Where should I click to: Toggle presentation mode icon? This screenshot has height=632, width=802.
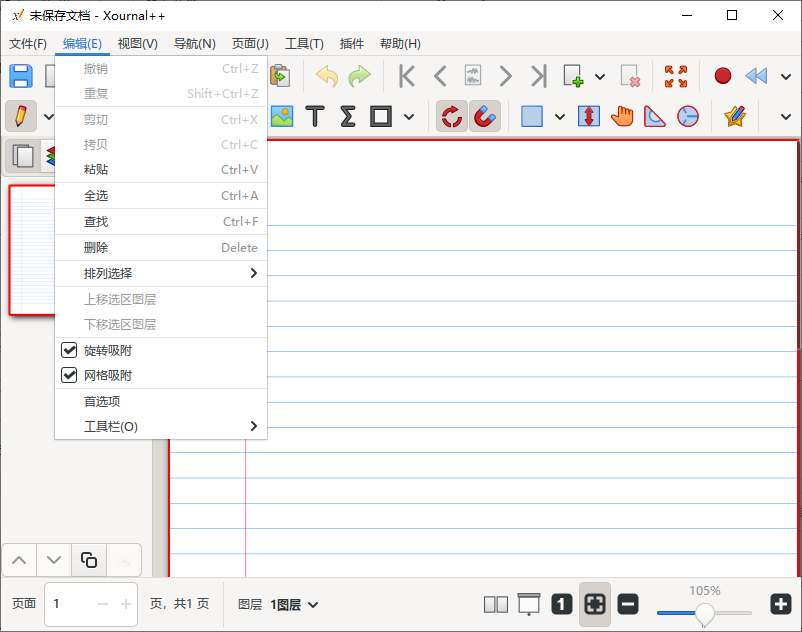coord(529,604)
